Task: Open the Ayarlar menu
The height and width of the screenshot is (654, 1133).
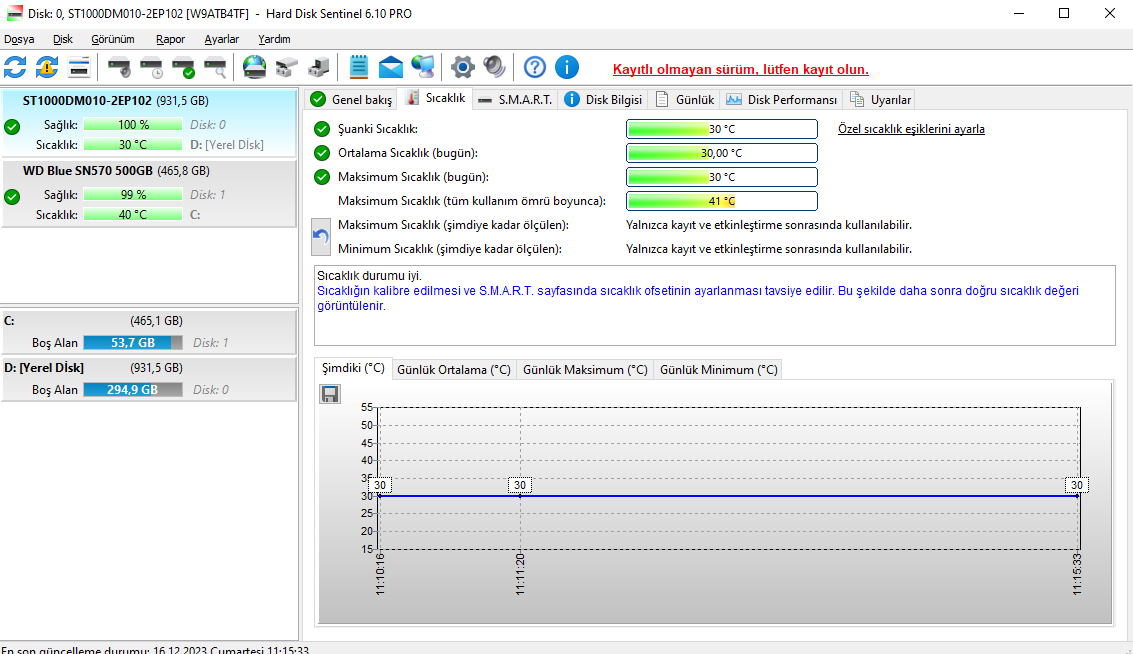Action: (x=221, y=39)
